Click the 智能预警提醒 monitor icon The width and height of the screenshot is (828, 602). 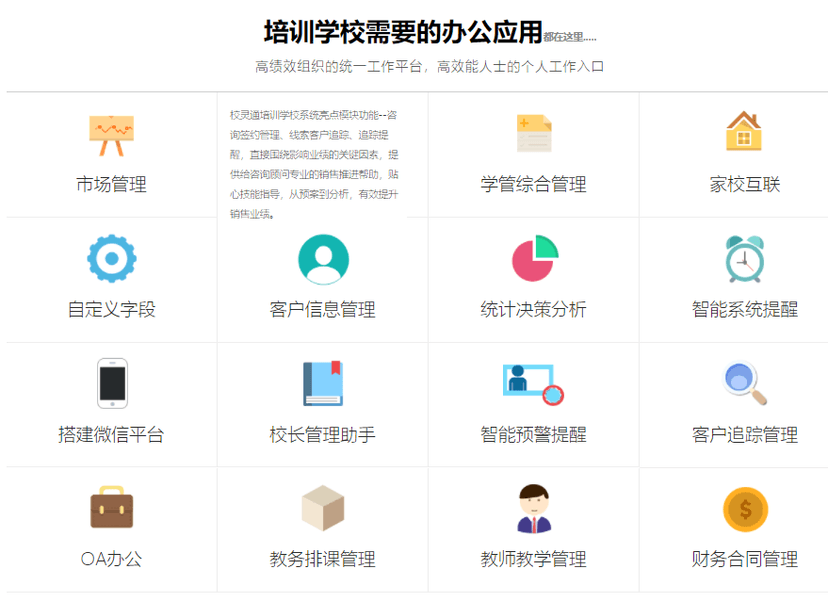click(x=533, y=384)
